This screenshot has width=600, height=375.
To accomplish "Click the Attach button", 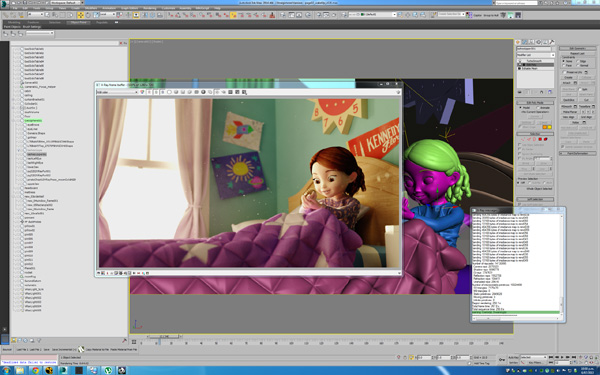I will pos(567,83).
